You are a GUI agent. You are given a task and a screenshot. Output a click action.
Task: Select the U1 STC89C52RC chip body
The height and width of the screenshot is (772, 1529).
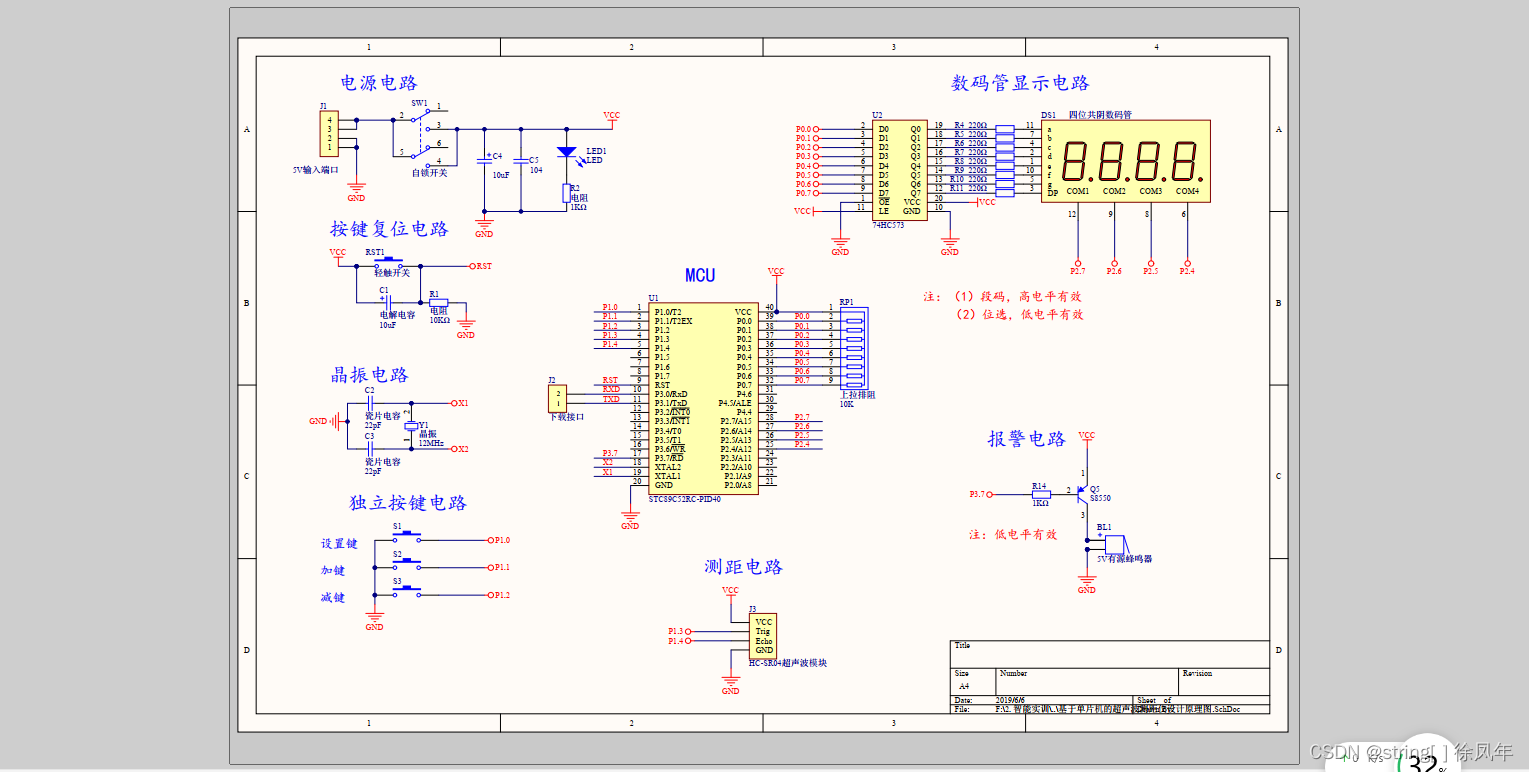tap(703, 397)
